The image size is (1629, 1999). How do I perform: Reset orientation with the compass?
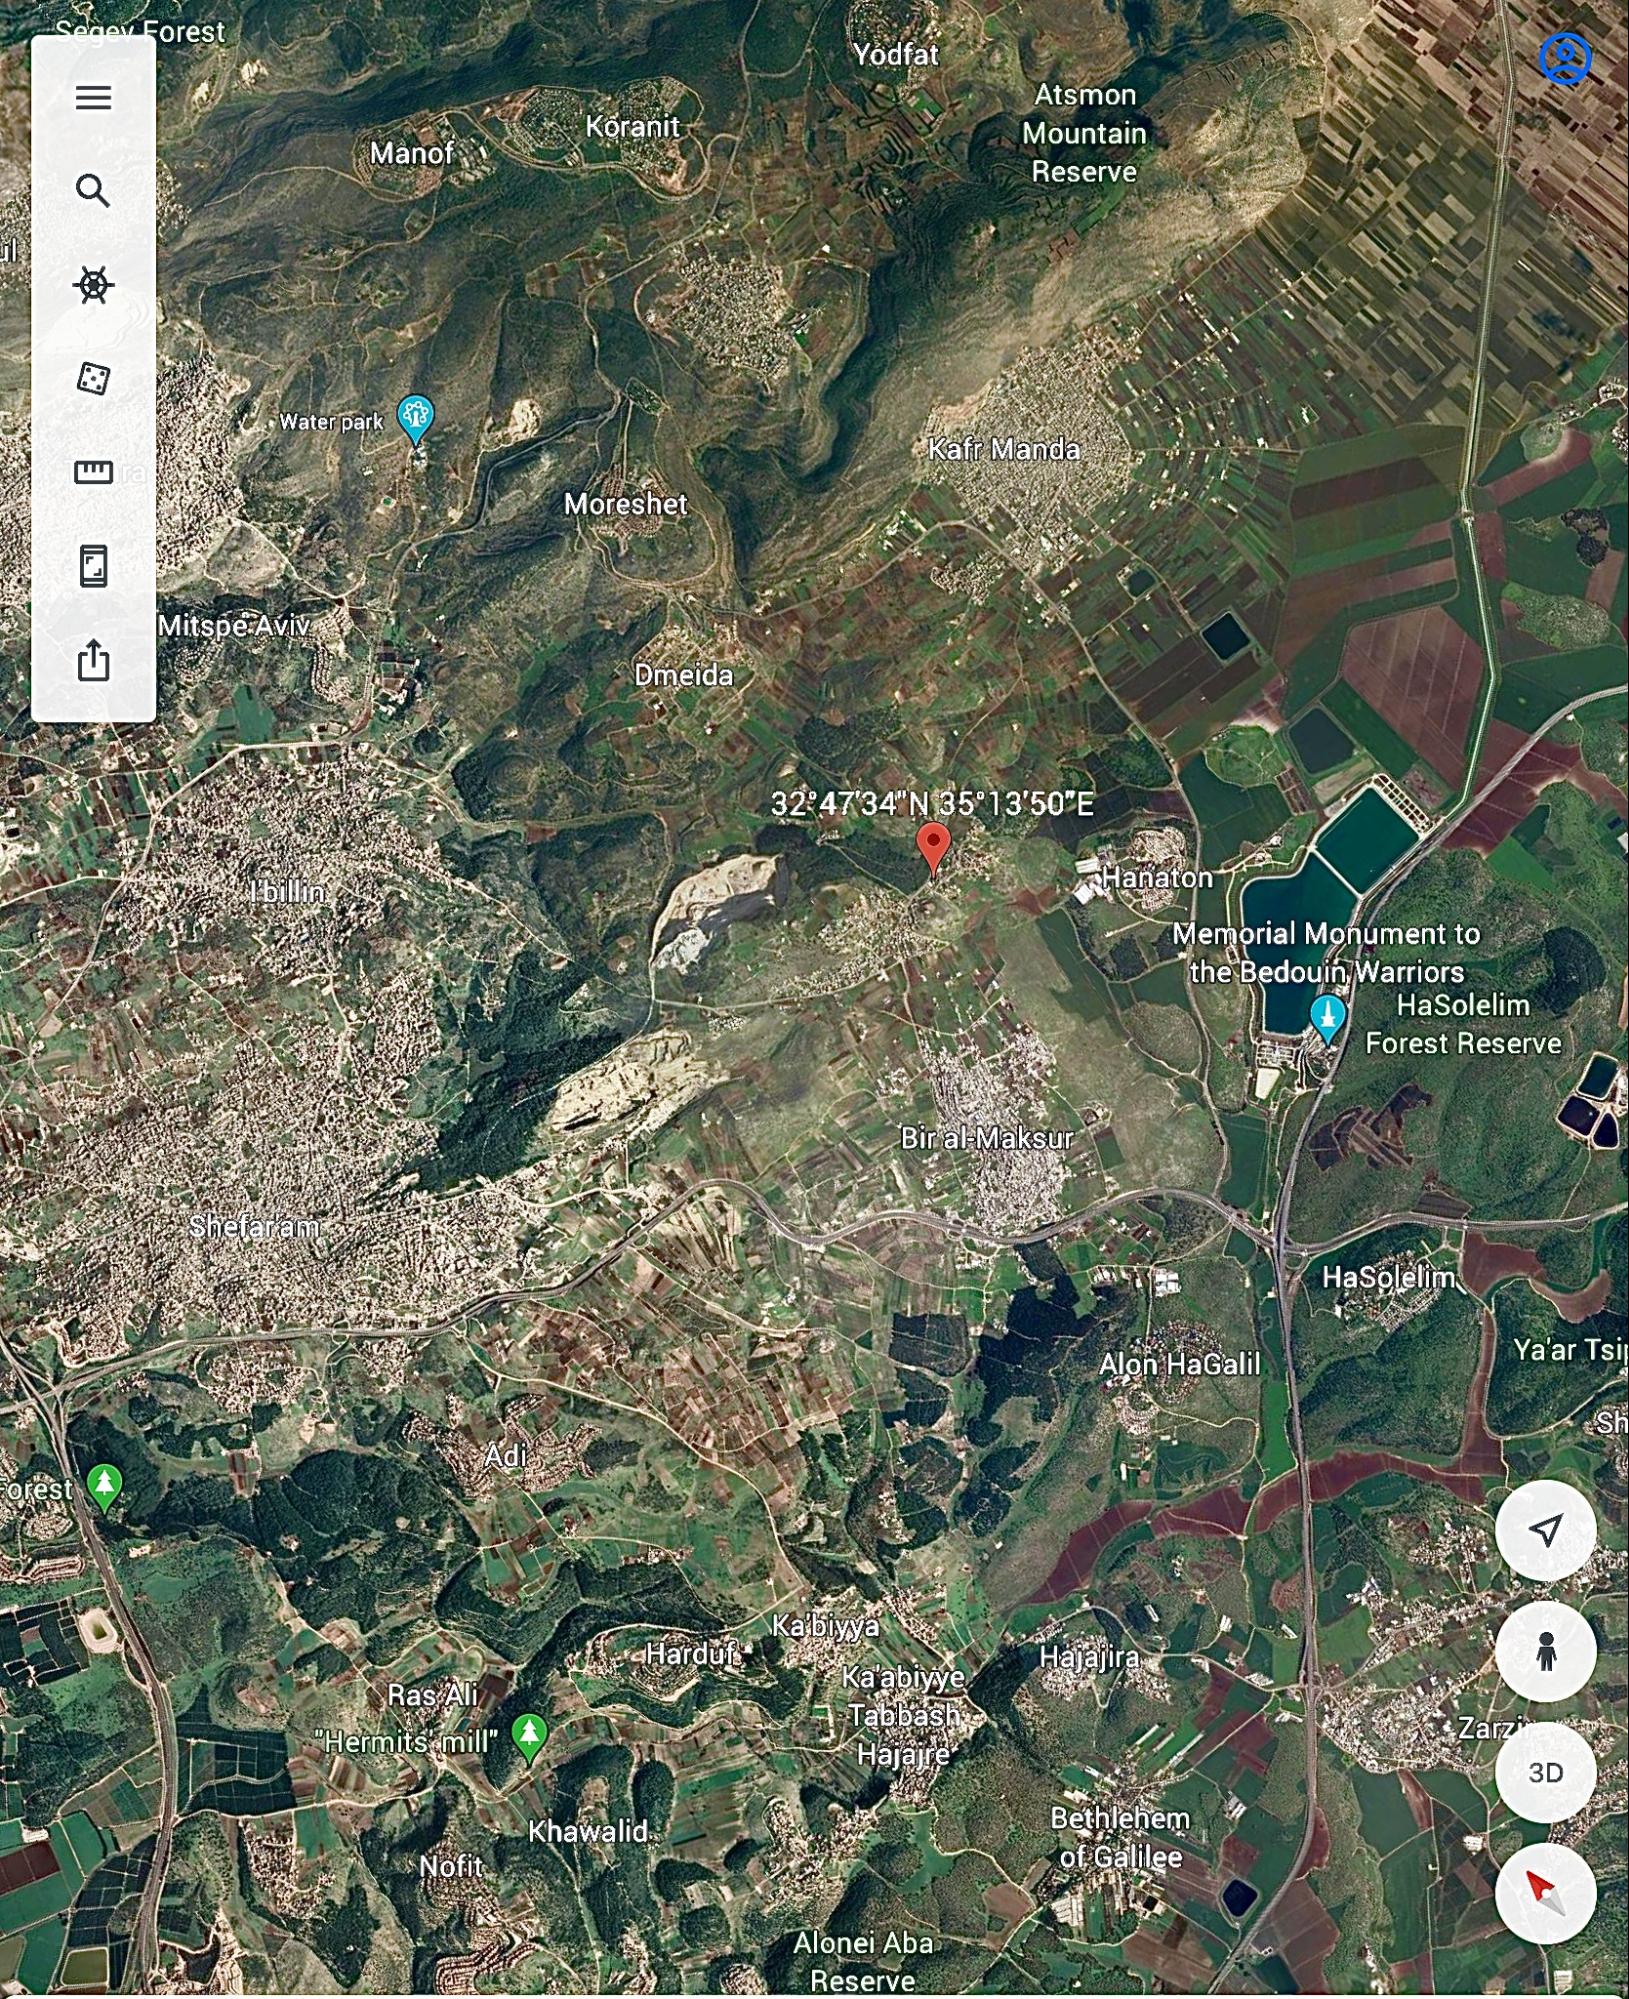pyautogui.click(x=1545, y=1893)
